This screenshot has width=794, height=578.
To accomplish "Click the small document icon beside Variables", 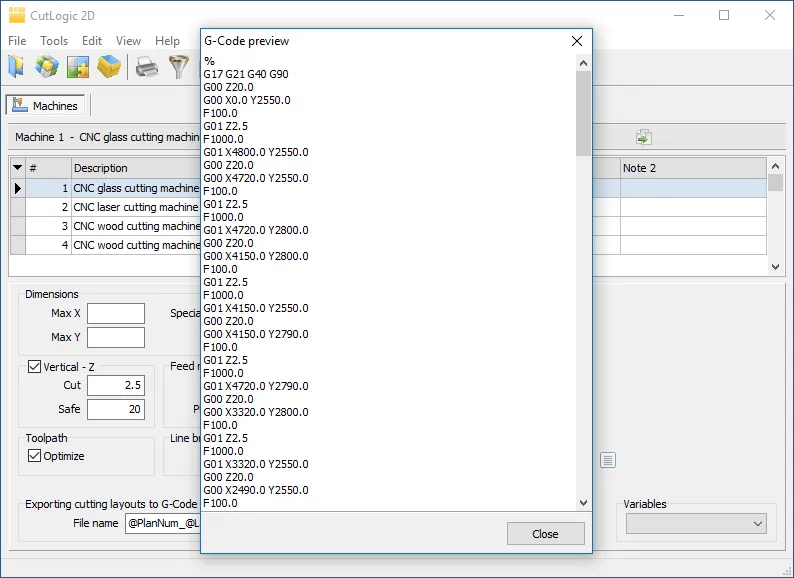I will click(608, 460).
